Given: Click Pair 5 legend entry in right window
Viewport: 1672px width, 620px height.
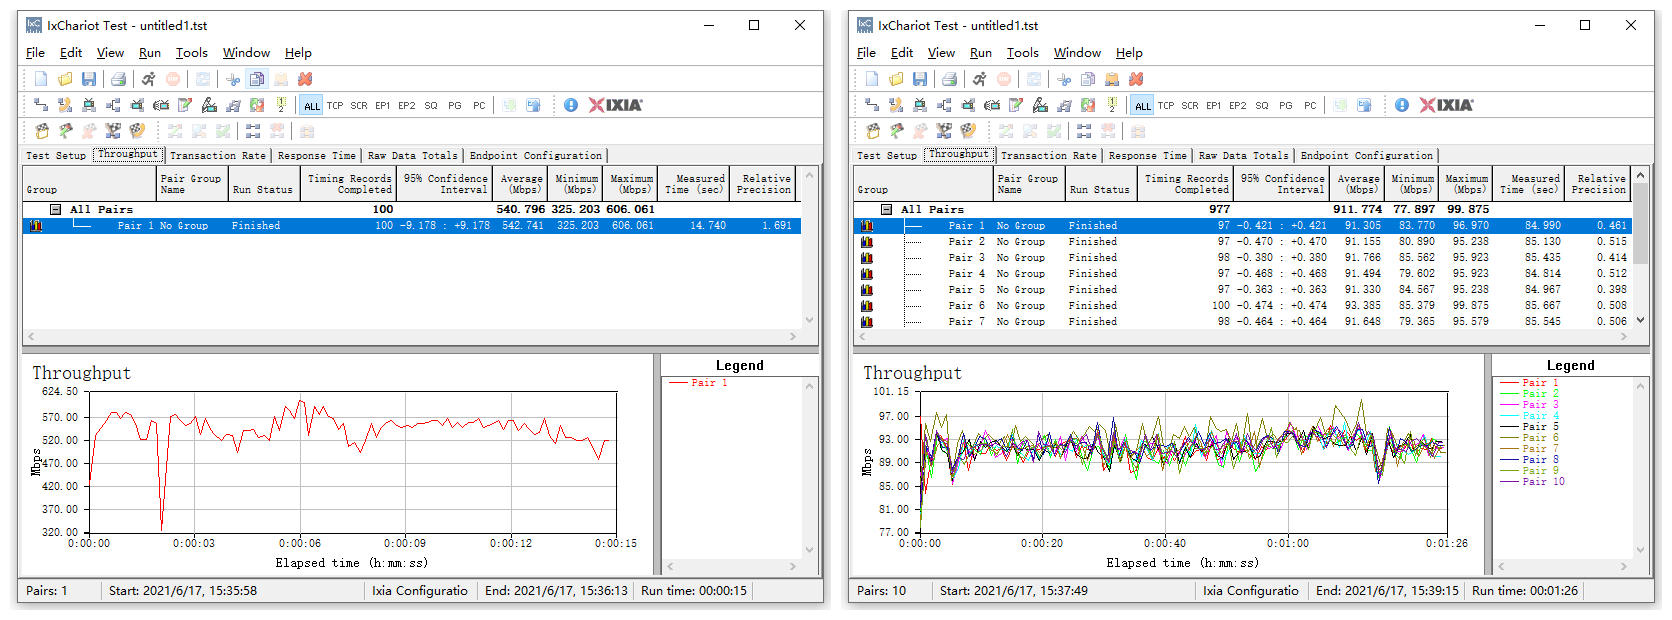Looking at the screenshot, I should click(1529, 427).
